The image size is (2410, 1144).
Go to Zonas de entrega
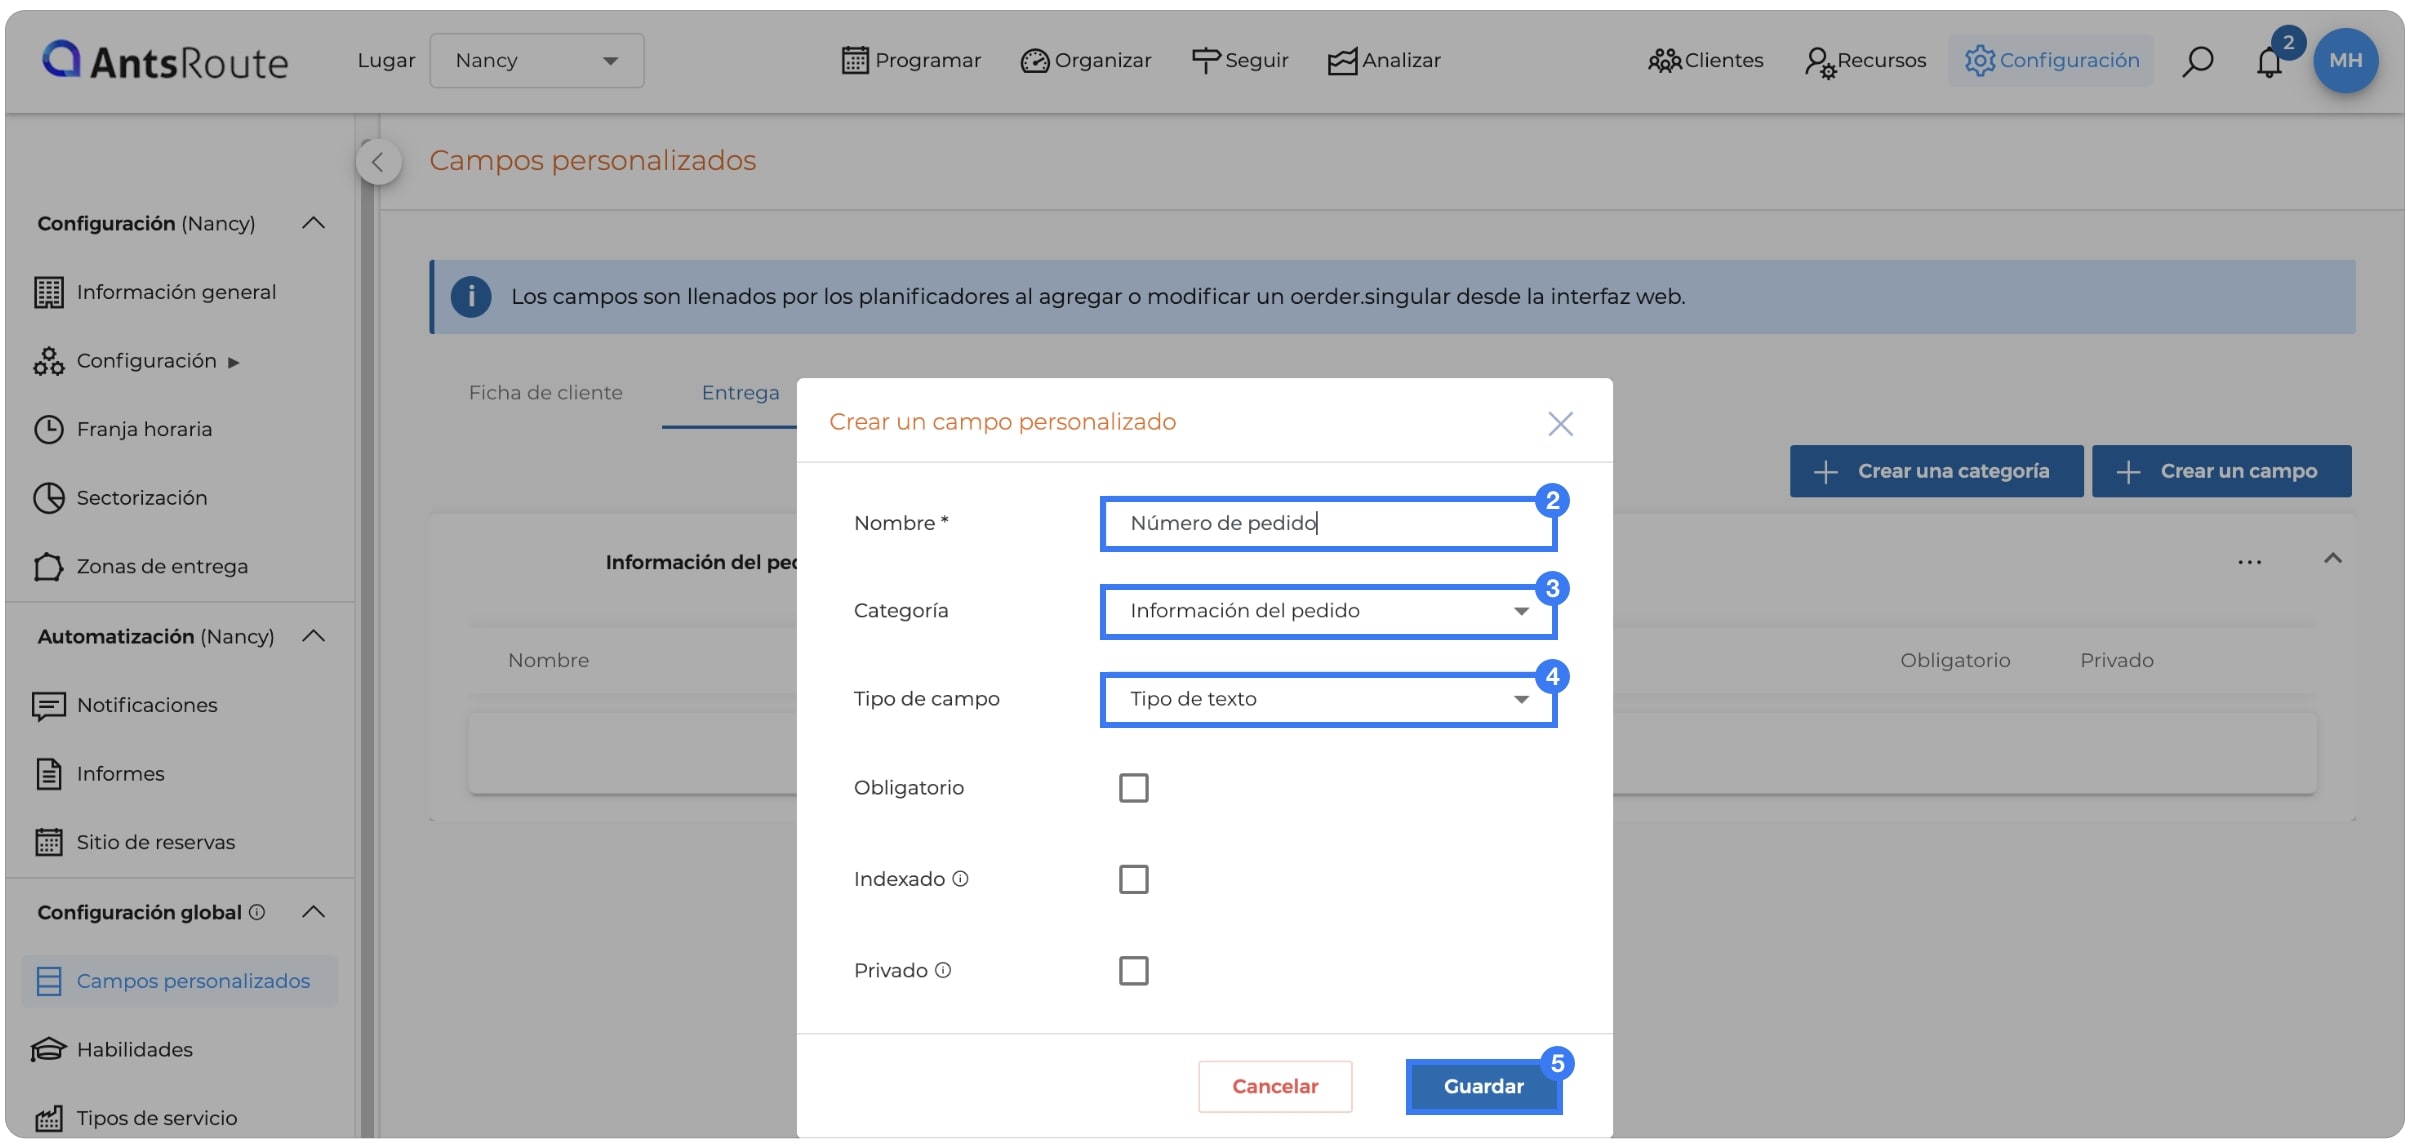coord(161,566)
